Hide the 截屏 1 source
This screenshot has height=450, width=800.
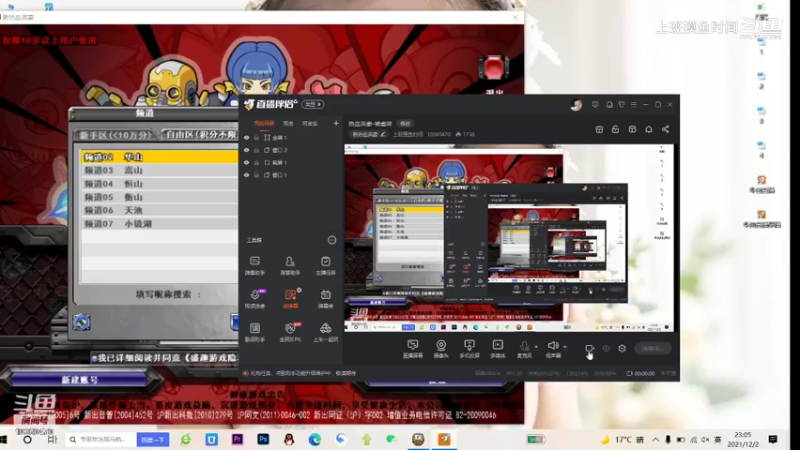click(x=246, y=162)
